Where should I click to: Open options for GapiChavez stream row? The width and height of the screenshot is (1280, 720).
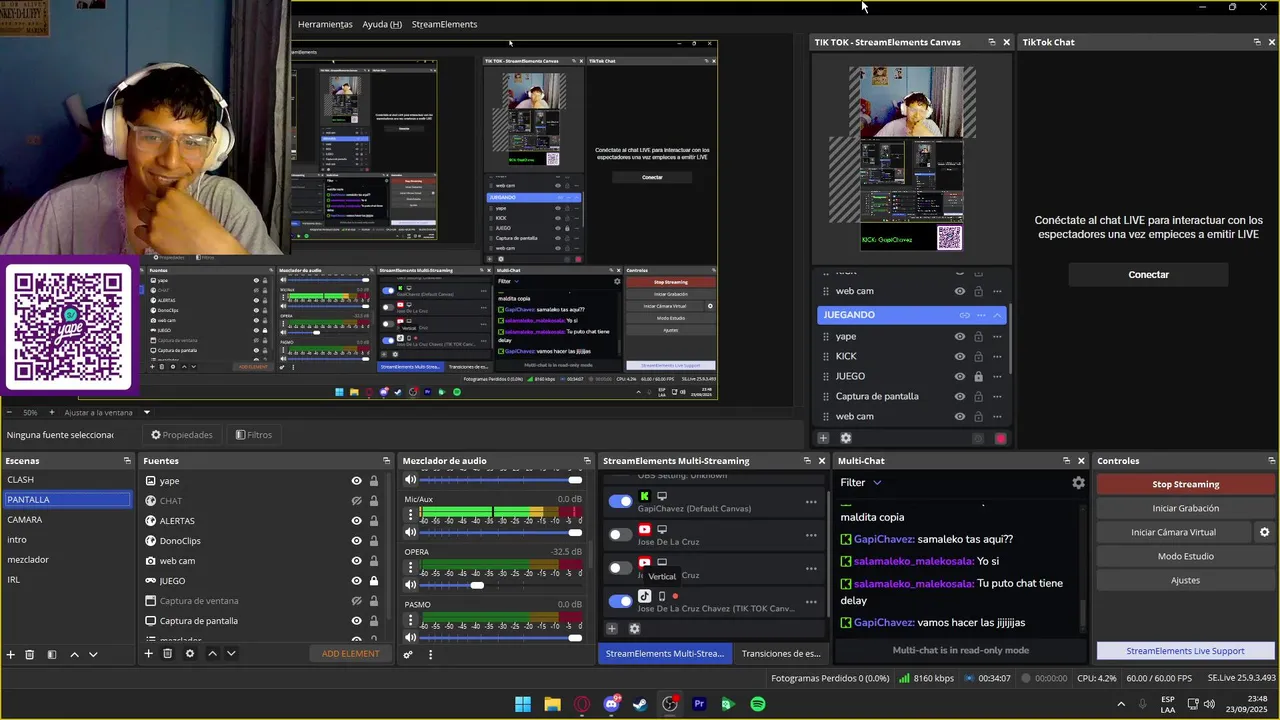tap(811, 502)
